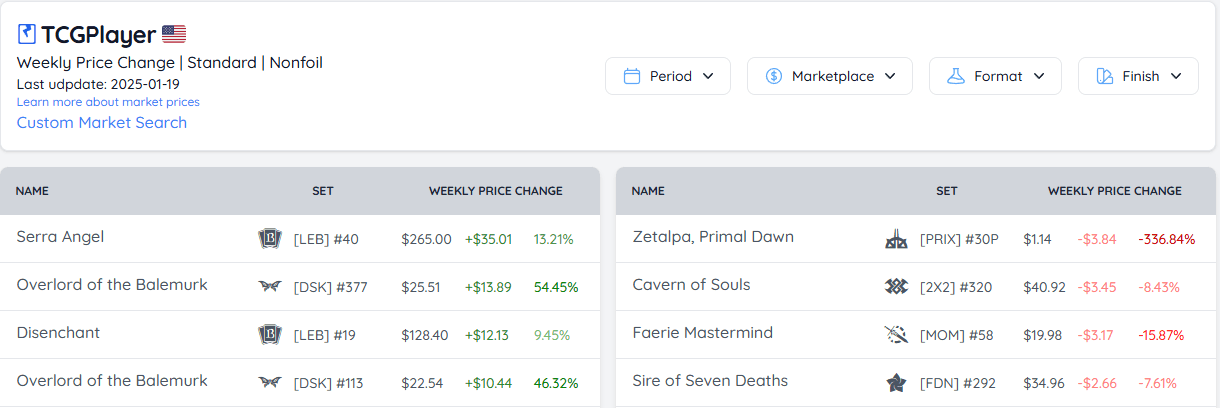The width and height of the screenshot is (1220, 408).
Task: Click the -336.84% change percentage
Action: coord(1166,239)
